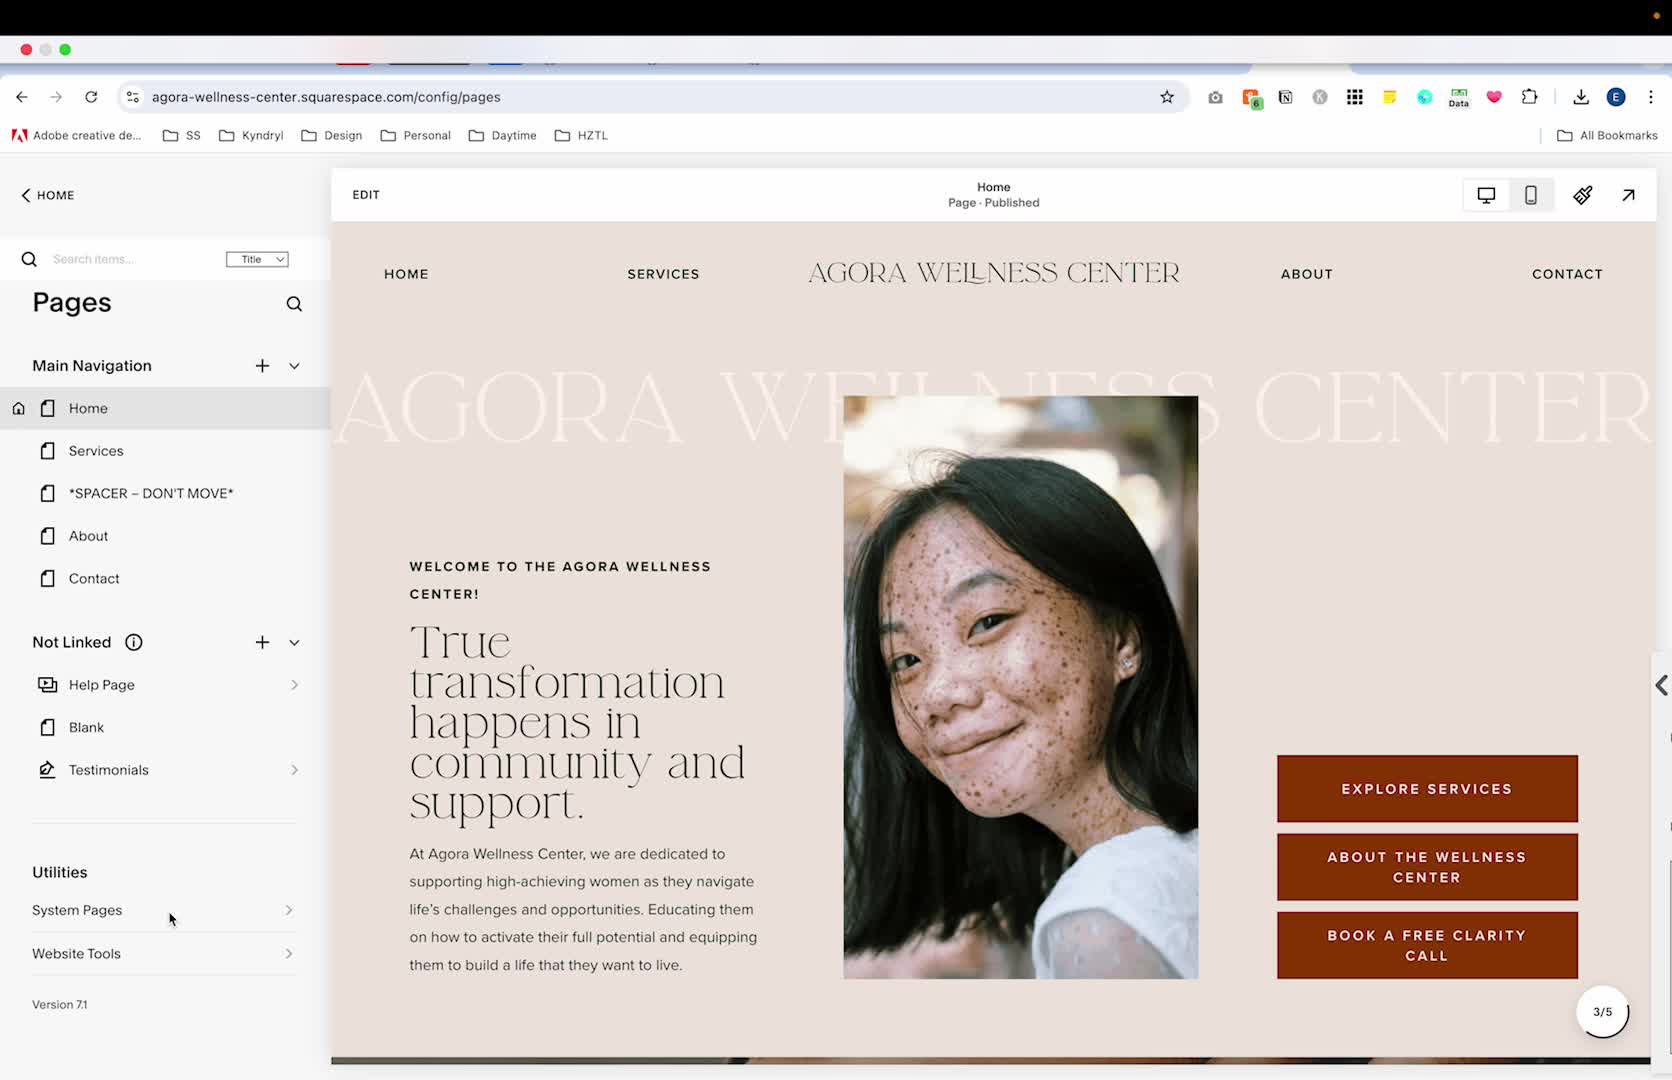Click the EDIT button
The width and height of the screenshot is (1672, 1080).
tap(366, 195)
